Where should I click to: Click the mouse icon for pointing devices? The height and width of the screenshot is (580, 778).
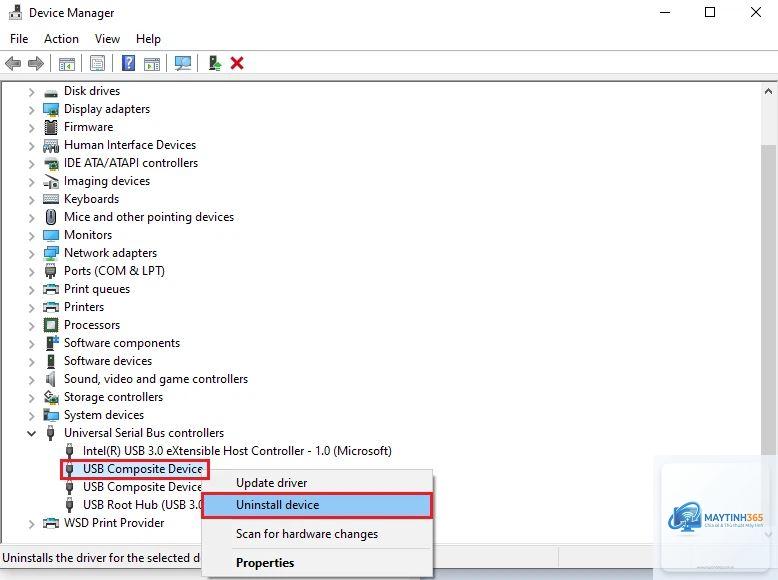[51, 217]
